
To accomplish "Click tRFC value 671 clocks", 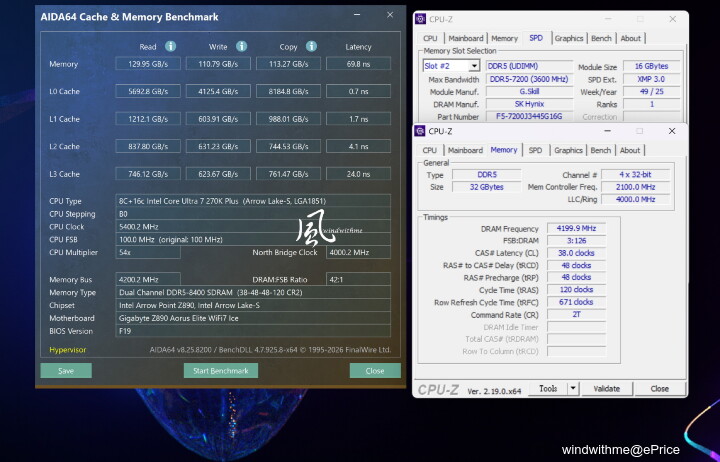I will pos(576,302).
